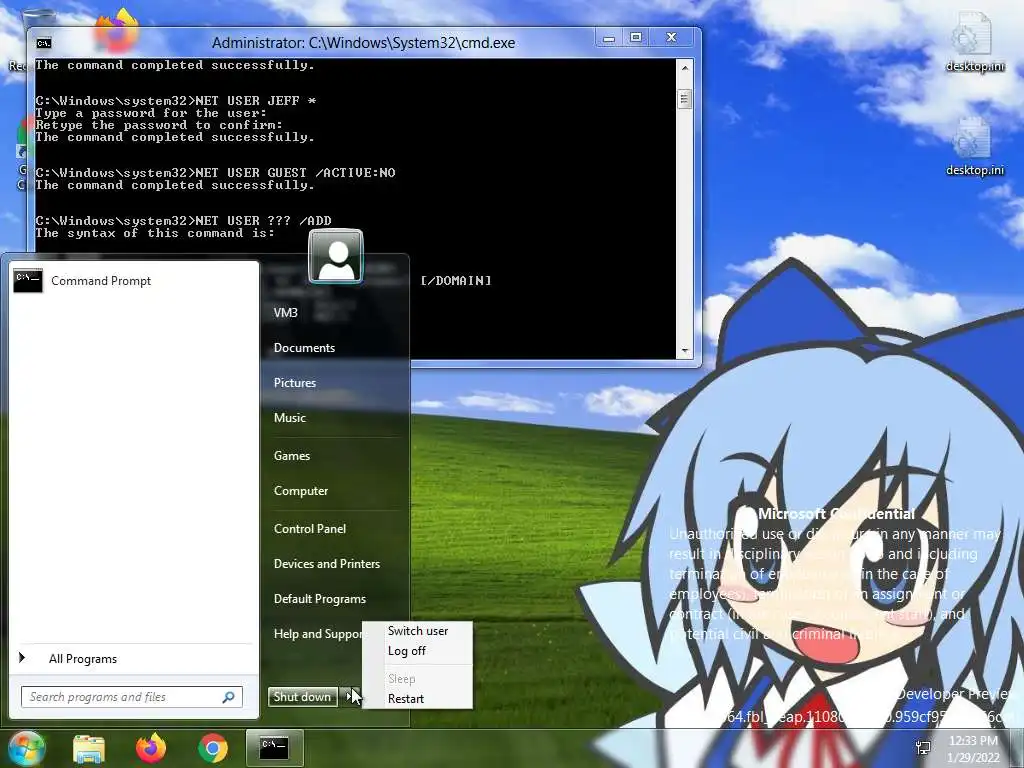This screenshot has width=1024, height=768.
Task: Click the greyed Sleep option
Action: pyautogui.click(x=402, y=679)
